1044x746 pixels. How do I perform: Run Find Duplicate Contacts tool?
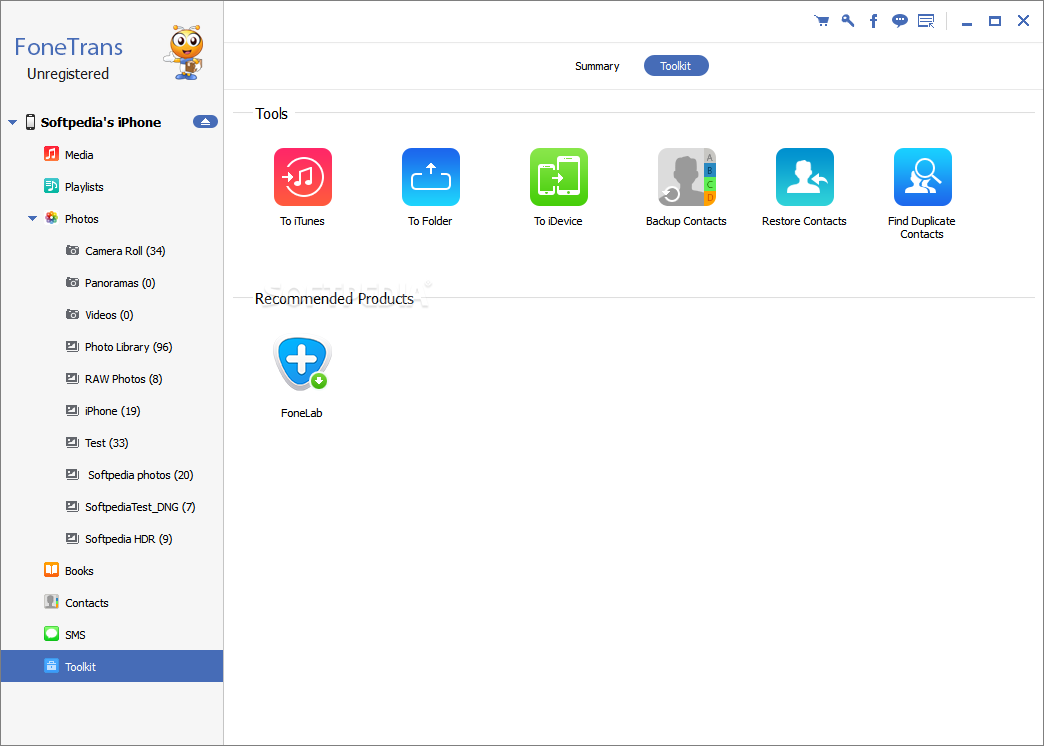(922, 177)
